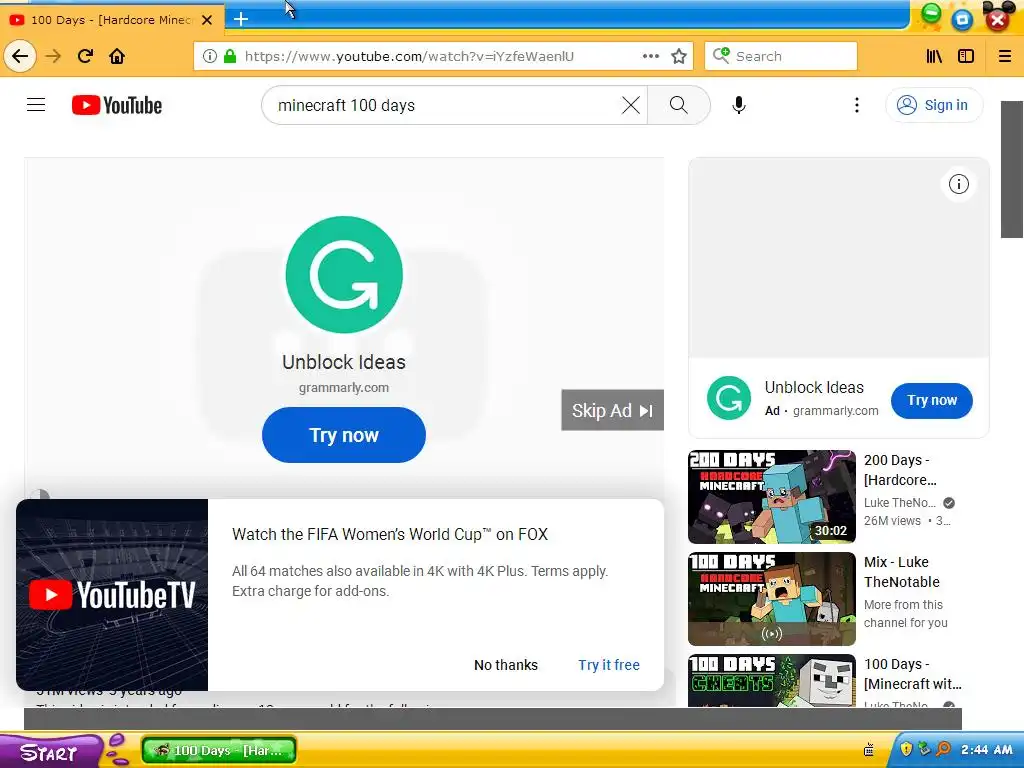Click the page vertical scrollbar thumb
Viewport: 1024px width, 768px height.
[1012, 170]
